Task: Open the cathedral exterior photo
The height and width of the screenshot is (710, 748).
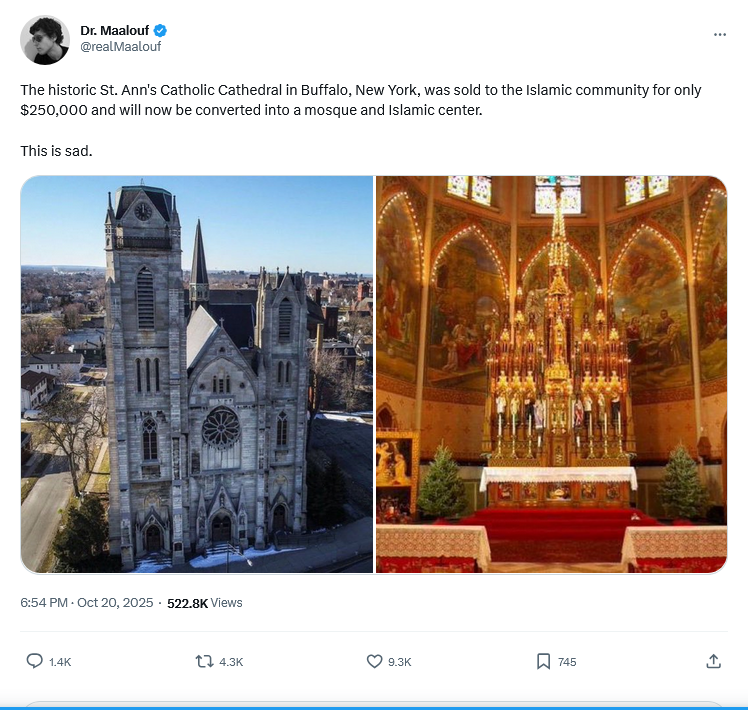Action: click(x=197, y=374)
